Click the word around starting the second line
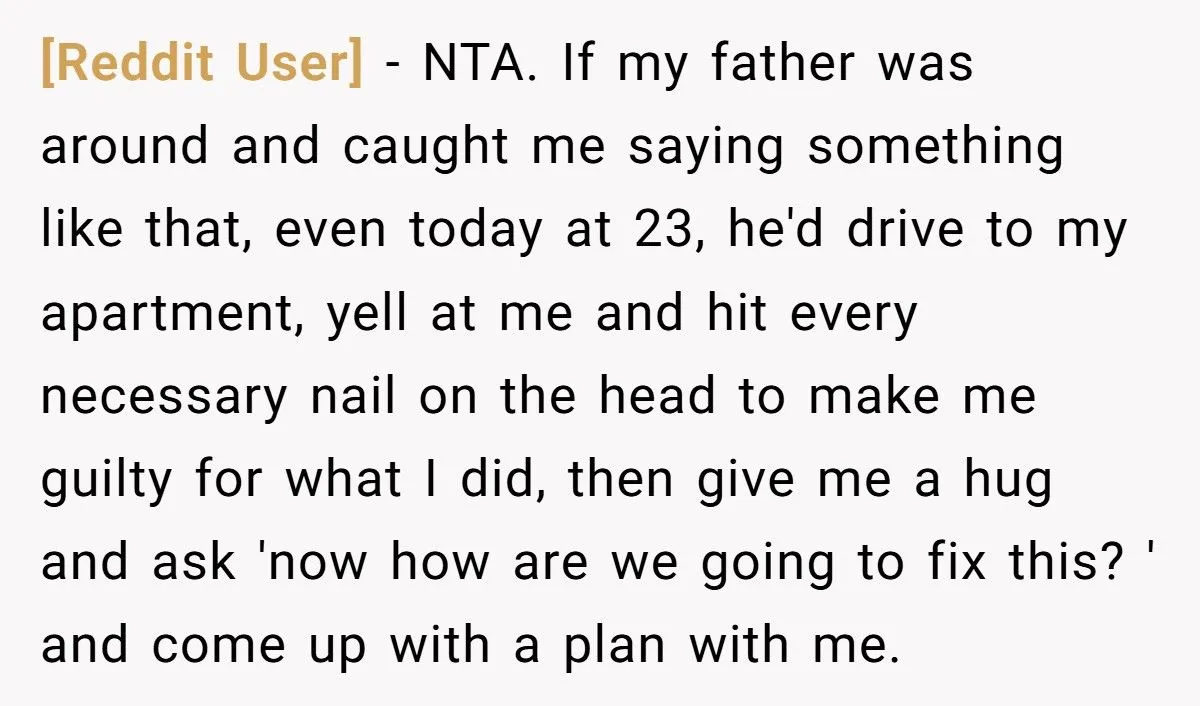1200x706 pixels. 125,148
